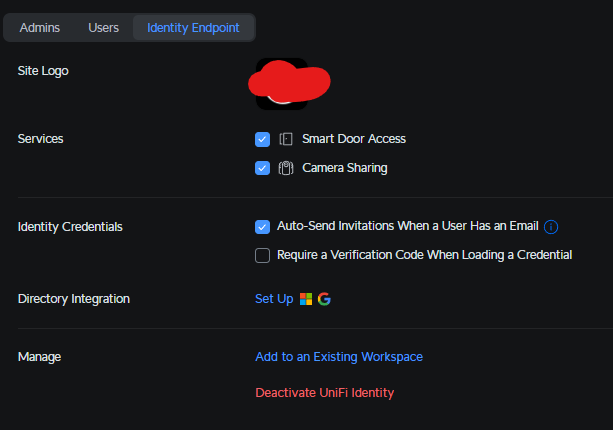Click the camera icon beside Camera Sharing
613x430 pixels.
click(x=286, y=168)
